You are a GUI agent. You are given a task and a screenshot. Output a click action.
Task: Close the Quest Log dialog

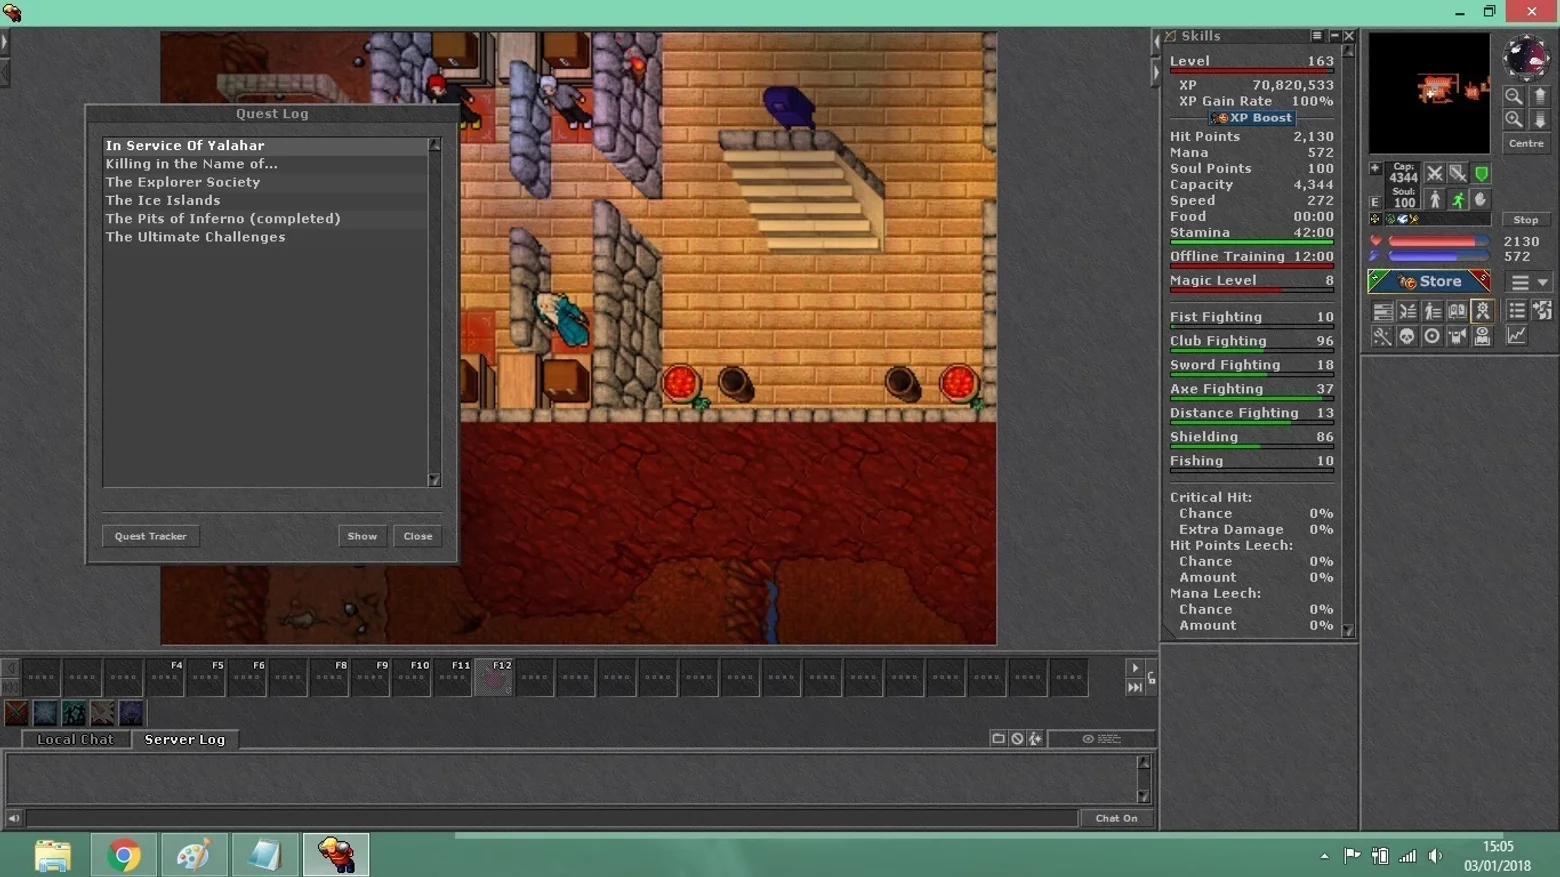418,536
